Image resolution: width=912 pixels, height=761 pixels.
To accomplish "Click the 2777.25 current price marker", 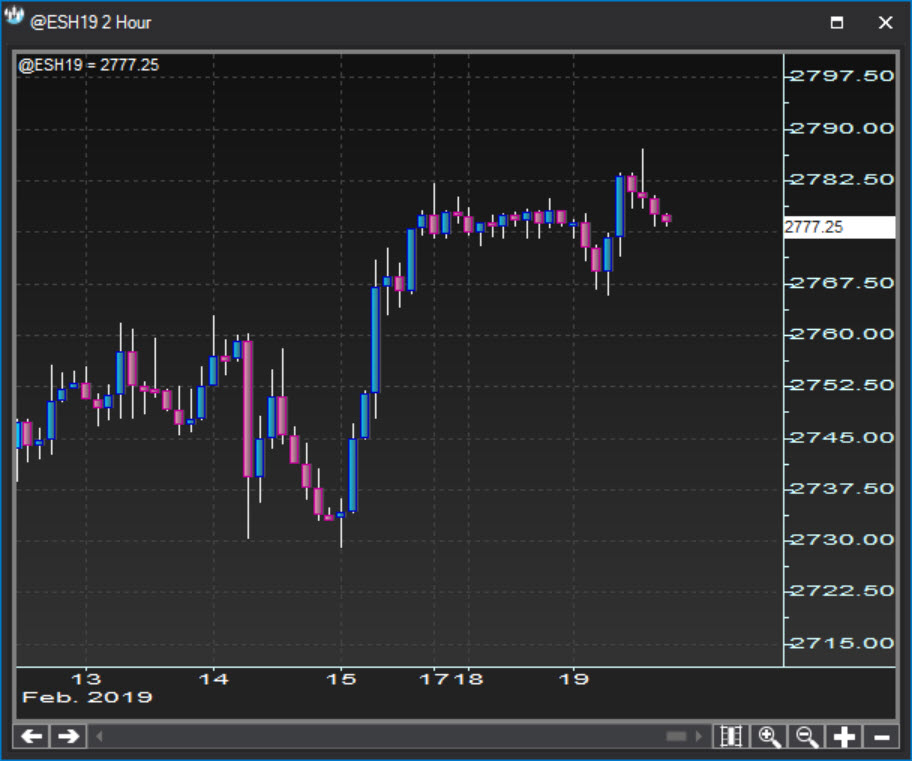I will click(x=839, y=227).
